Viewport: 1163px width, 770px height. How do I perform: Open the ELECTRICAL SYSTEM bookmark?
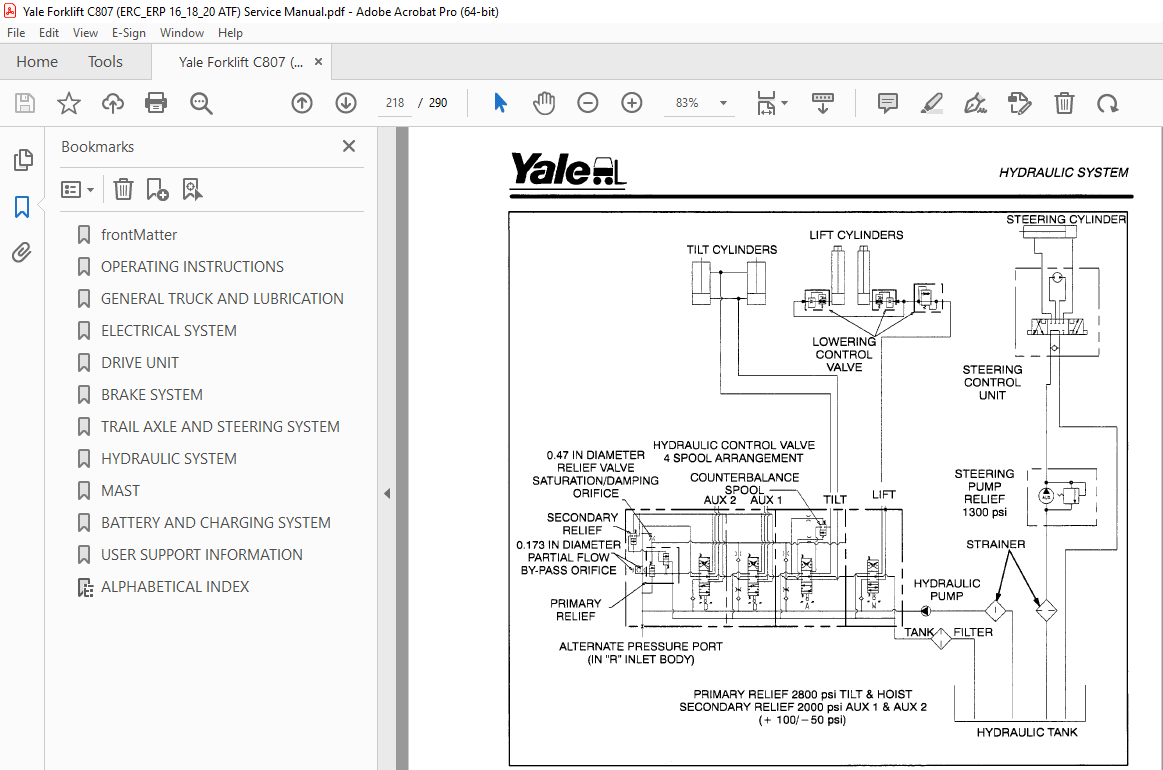(x=168, y=330)
